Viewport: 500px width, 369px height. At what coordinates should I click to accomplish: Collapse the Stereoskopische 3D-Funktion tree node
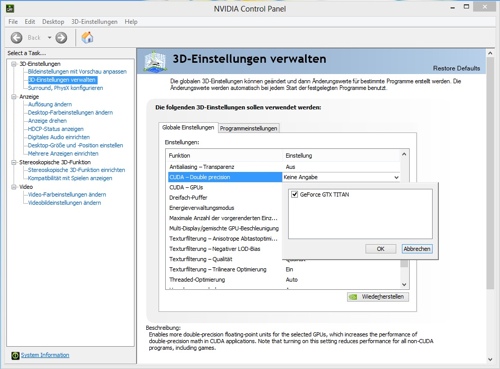coord(14,162)
